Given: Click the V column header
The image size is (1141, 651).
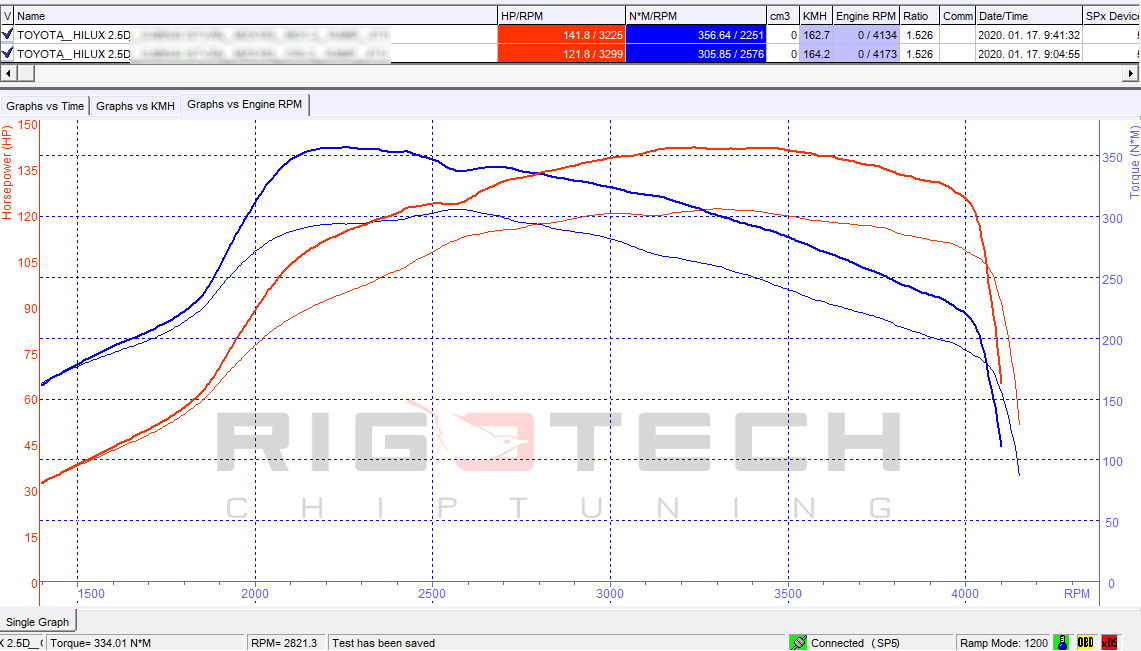Looking at the screenshot, I should (7, 15).
